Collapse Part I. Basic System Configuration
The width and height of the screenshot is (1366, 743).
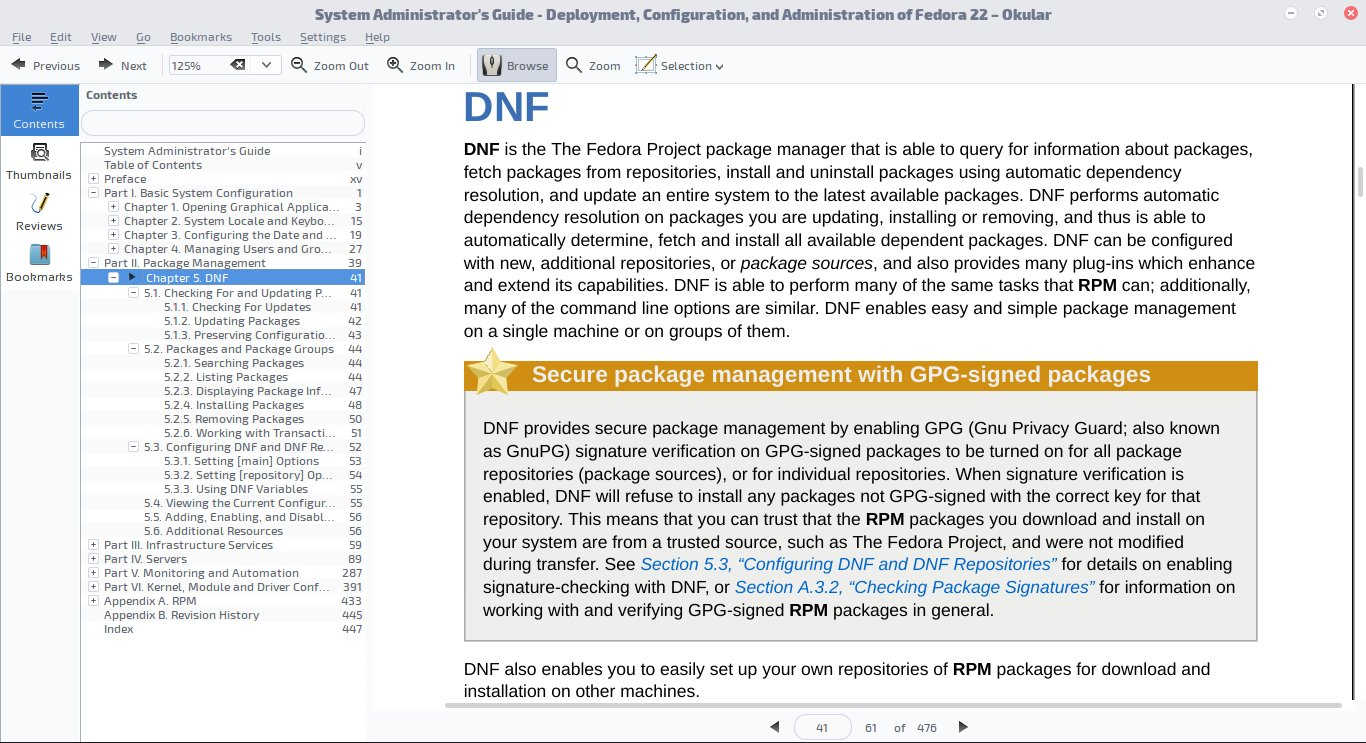[x=93, y=193]
